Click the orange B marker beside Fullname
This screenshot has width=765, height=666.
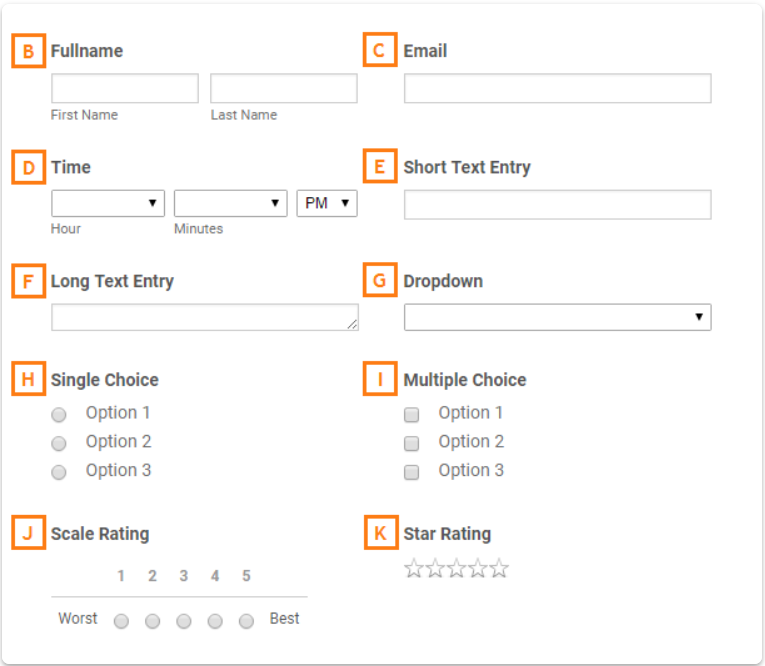[x=29, y=51]
